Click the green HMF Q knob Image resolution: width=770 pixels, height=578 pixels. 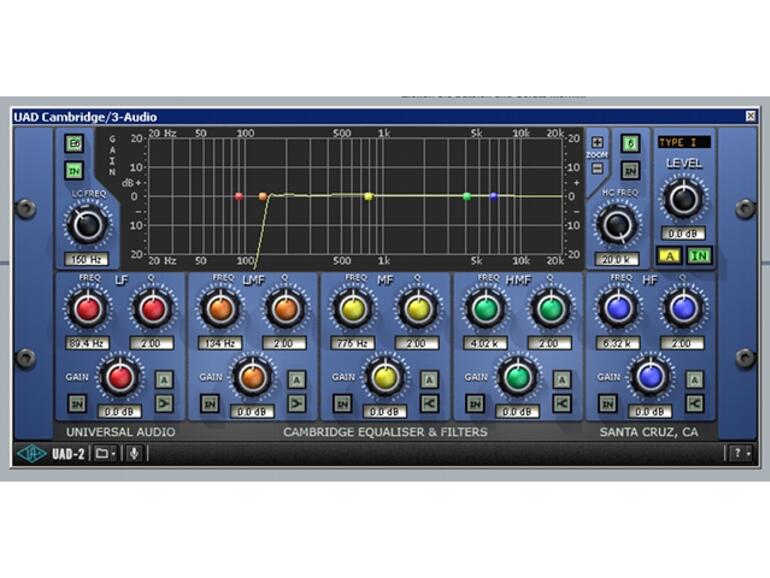point(551,309)
